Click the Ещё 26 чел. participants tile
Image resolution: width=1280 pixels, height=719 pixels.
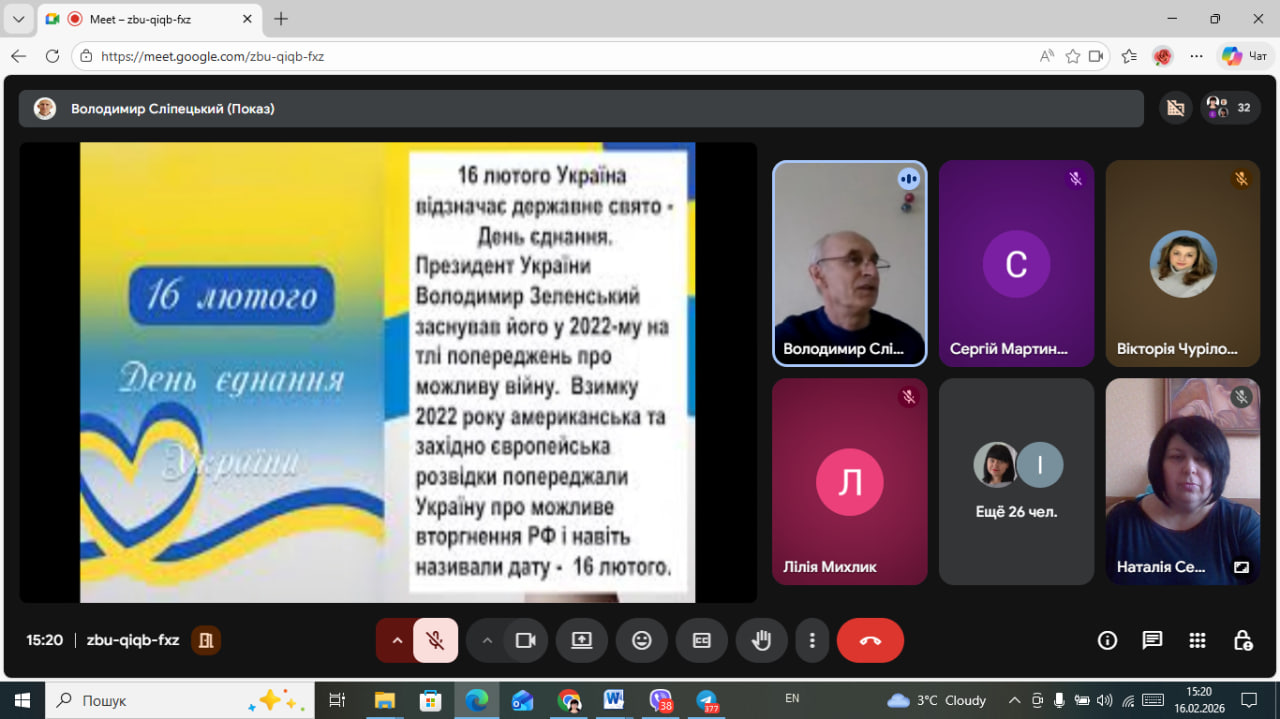point(1016,481)
